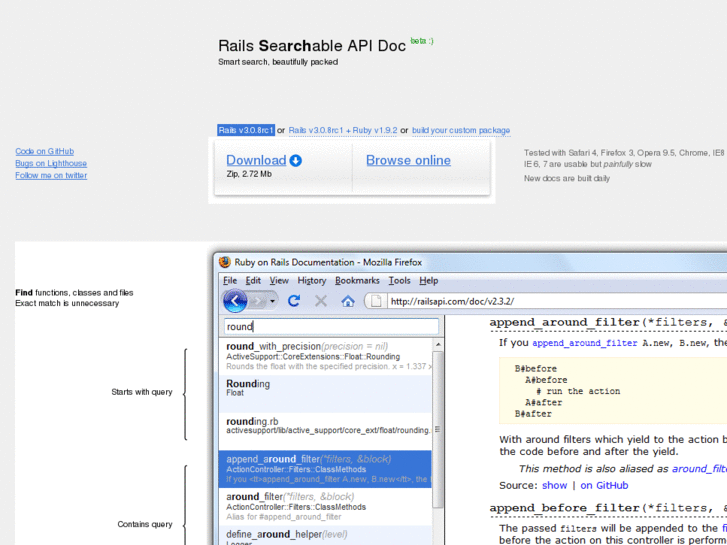Click the append_before_filter method heading

(608, 508)
